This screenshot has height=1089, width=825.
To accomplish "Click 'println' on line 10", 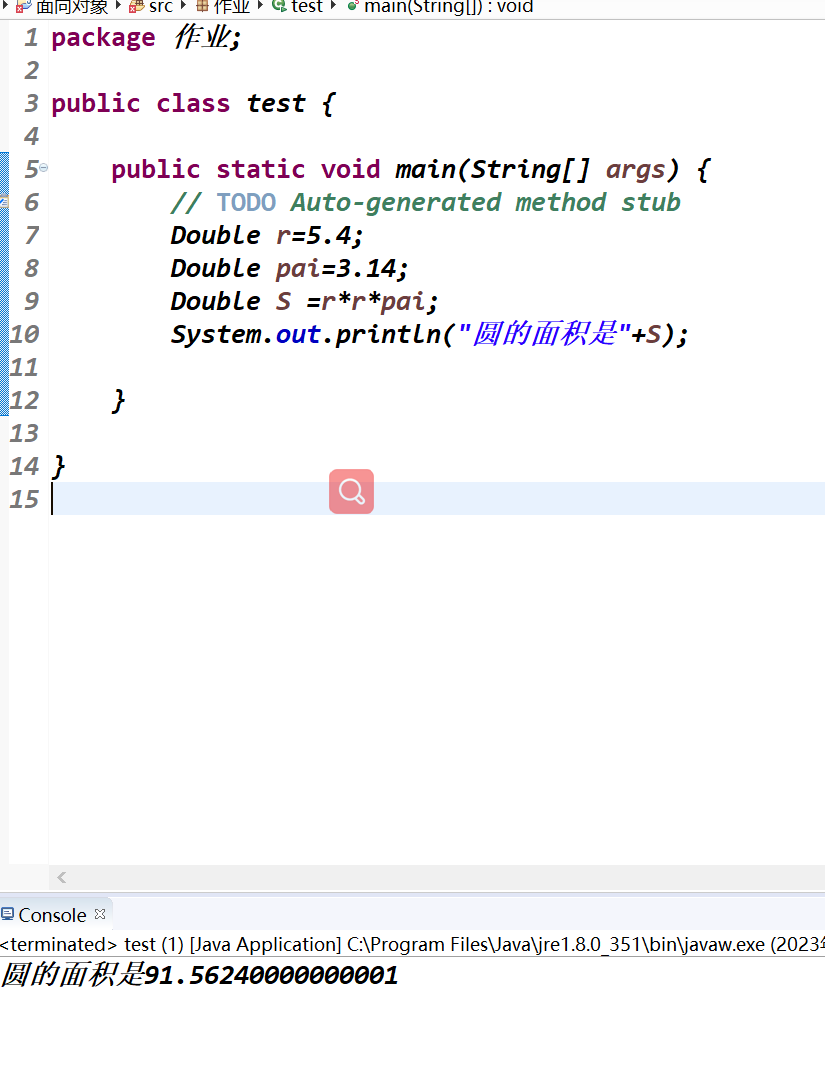I will click(388, 335).
